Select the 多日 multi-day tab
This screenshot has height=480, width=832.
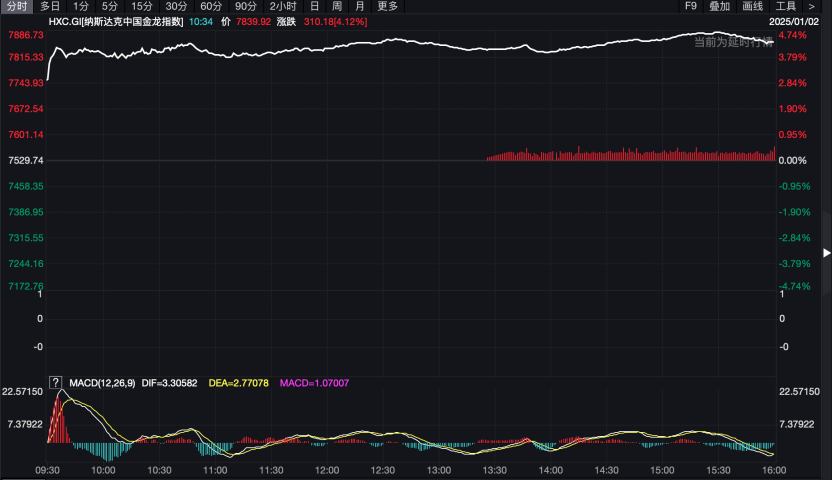[50, 6]
